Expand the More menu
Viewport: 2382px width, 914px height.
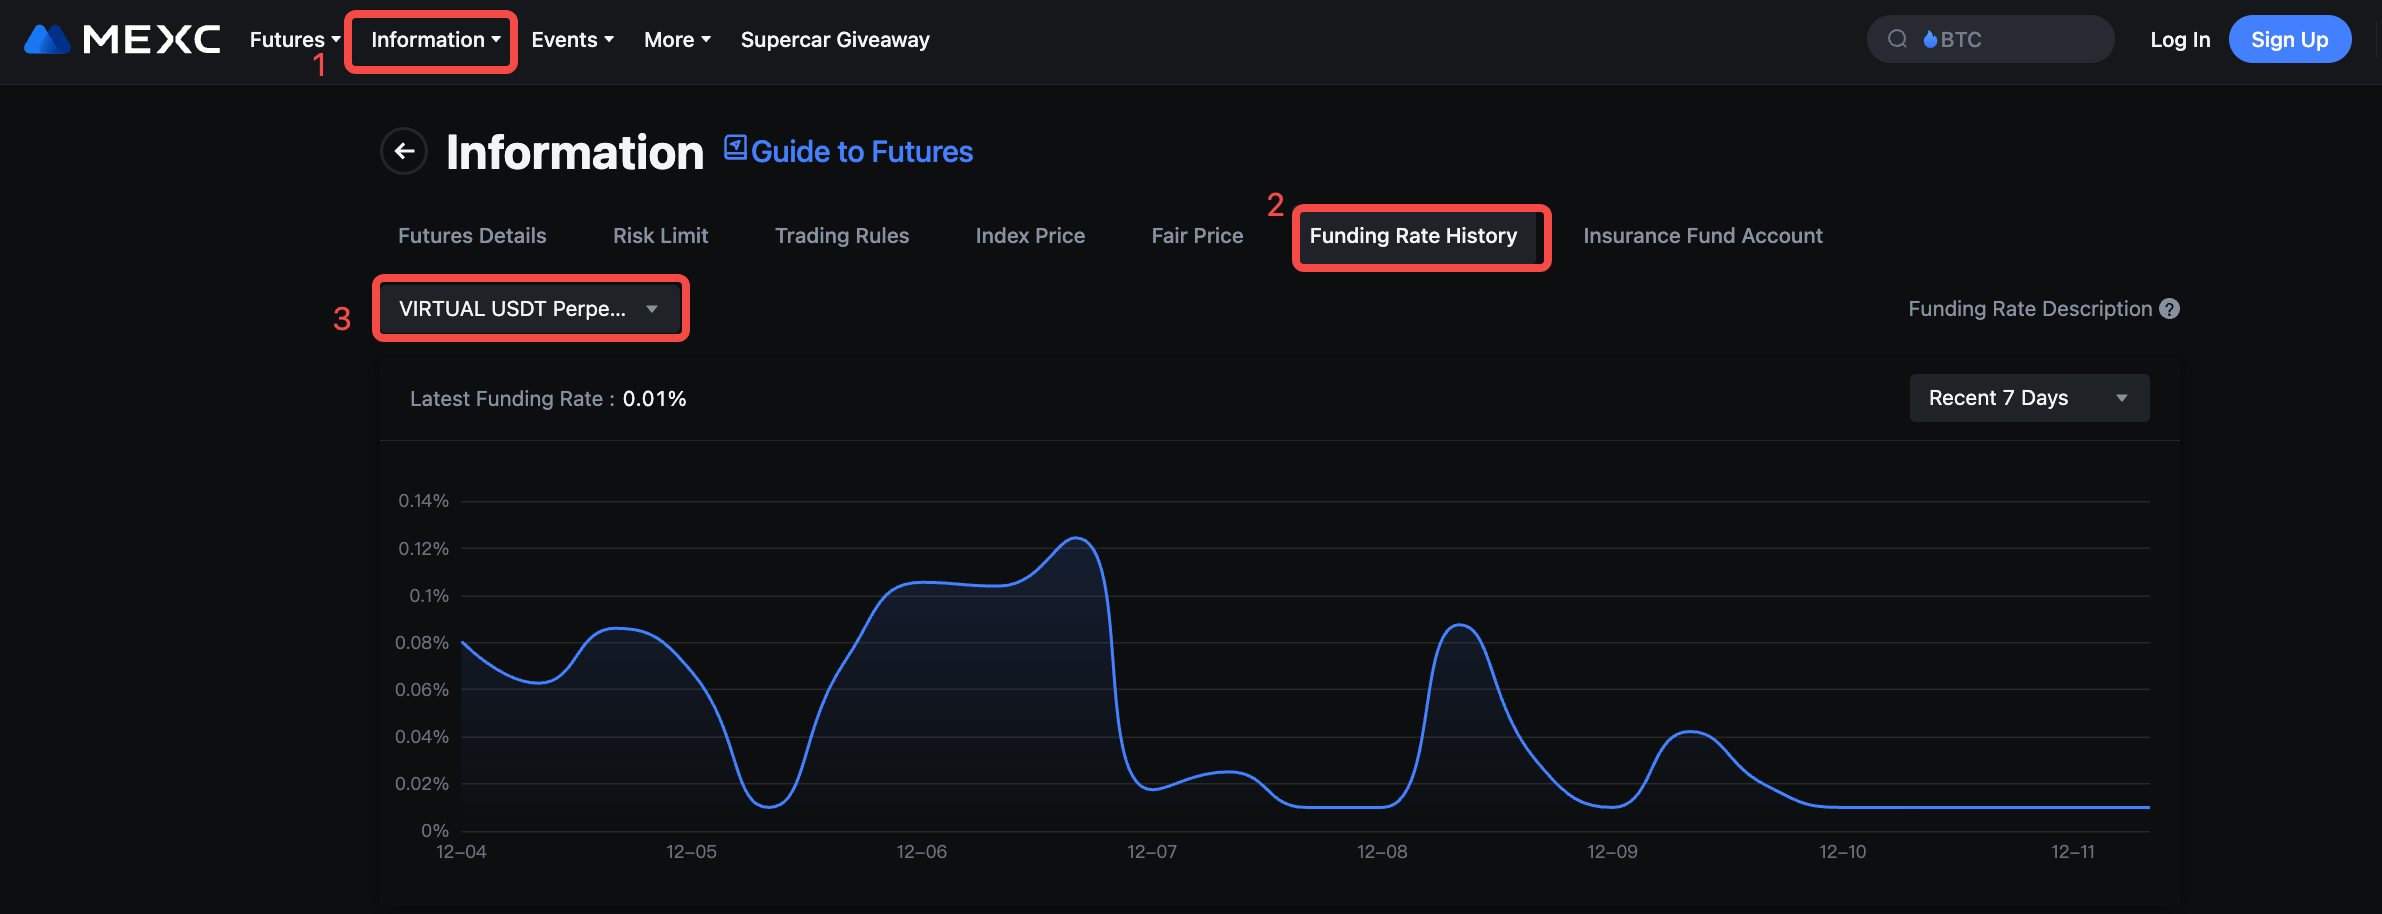pos(677,40)
